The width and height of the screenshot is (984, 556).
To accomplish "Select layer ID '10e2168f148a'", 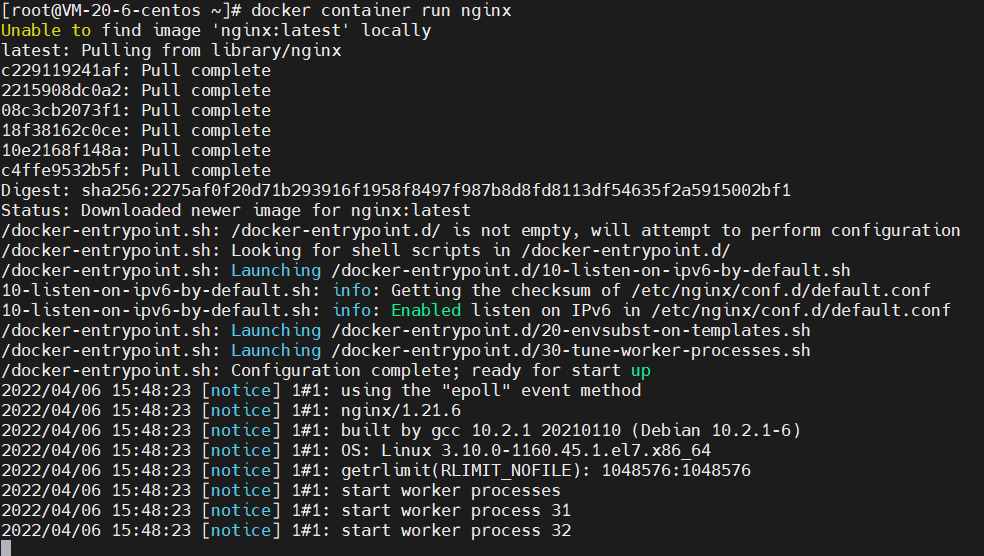I will (x=61, y=151).
